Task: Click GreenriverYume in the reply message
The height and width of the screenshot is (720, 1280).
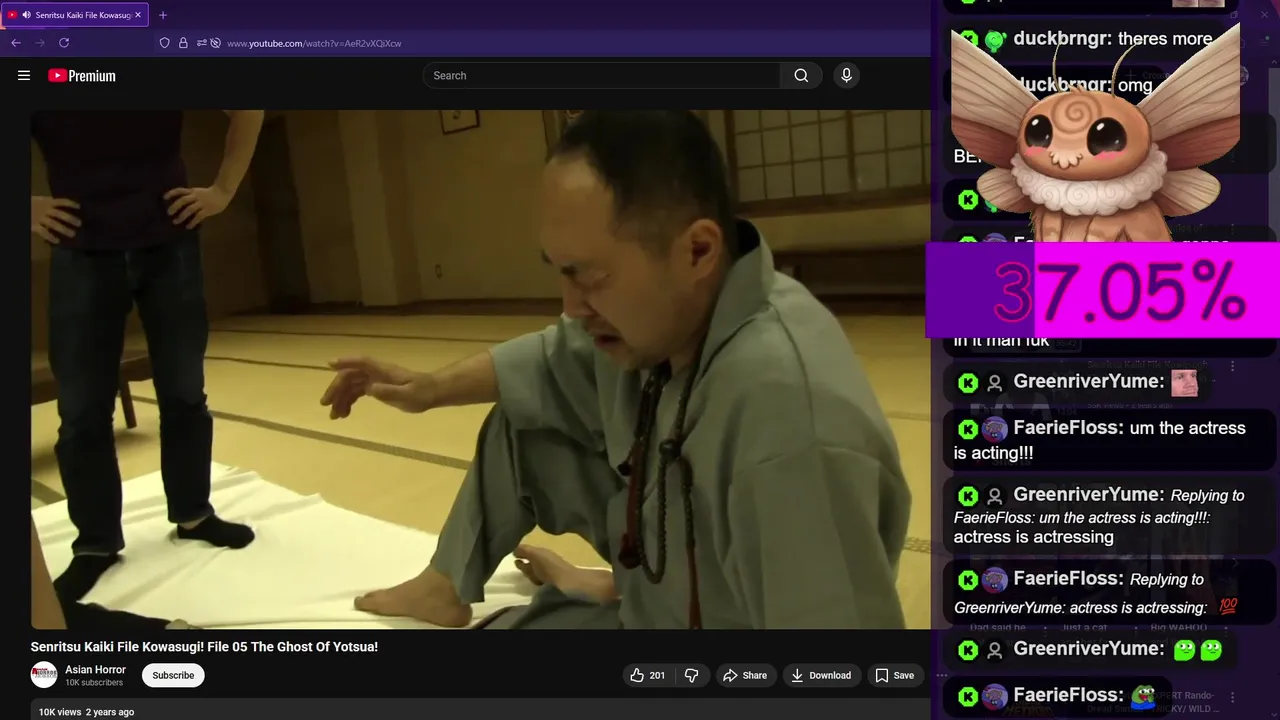Action: click(x=1089, y=495)
